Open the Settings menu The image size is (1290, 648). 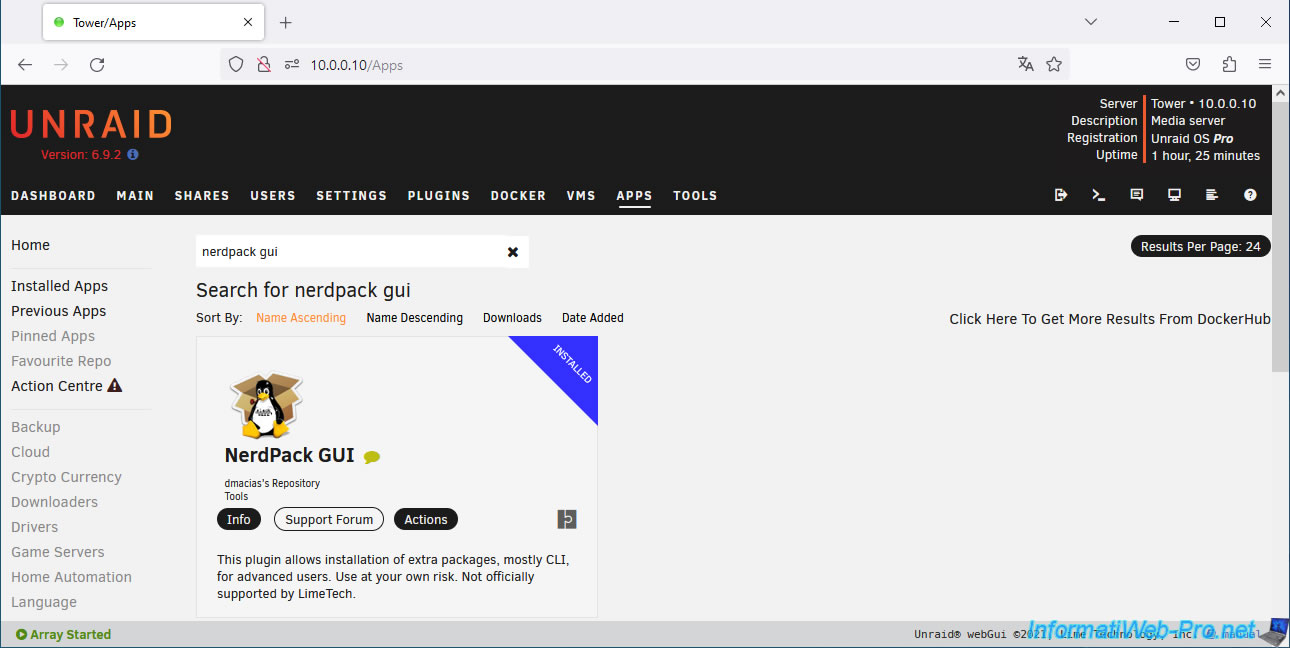[x=351, y=196]
